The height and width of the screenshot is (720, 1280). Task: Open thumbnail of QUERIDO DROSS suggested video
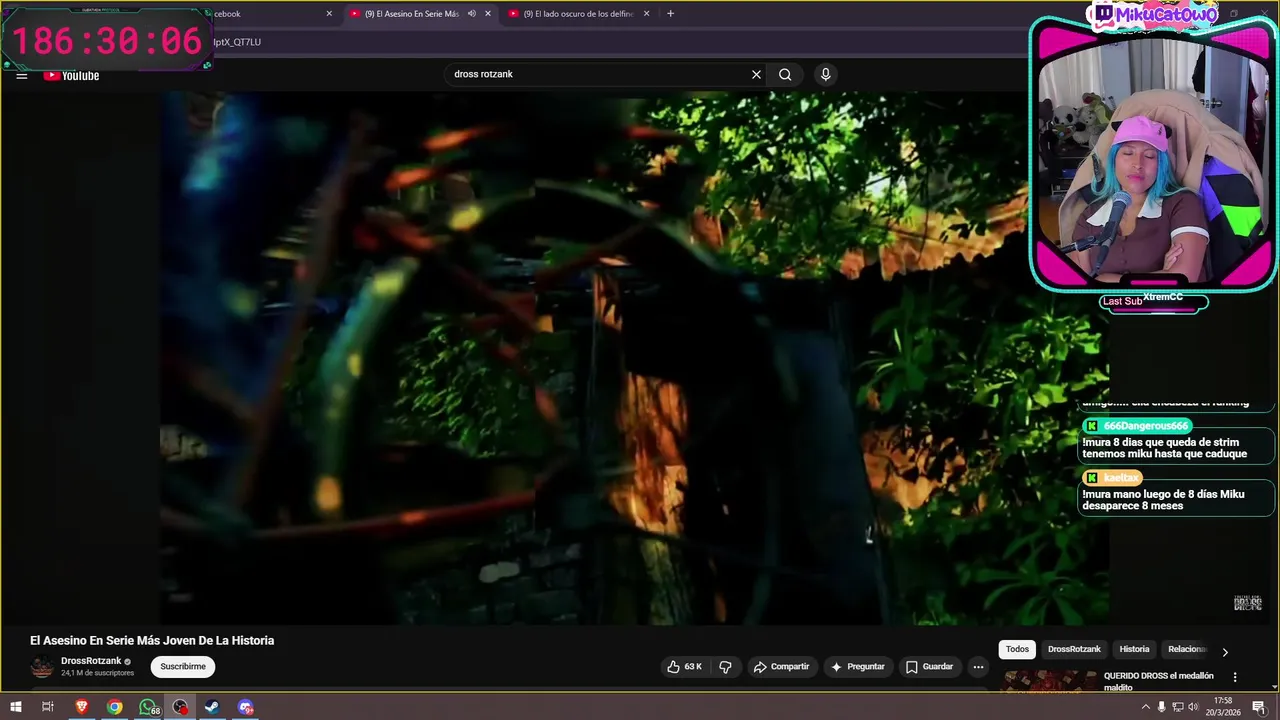point(1049,681)
